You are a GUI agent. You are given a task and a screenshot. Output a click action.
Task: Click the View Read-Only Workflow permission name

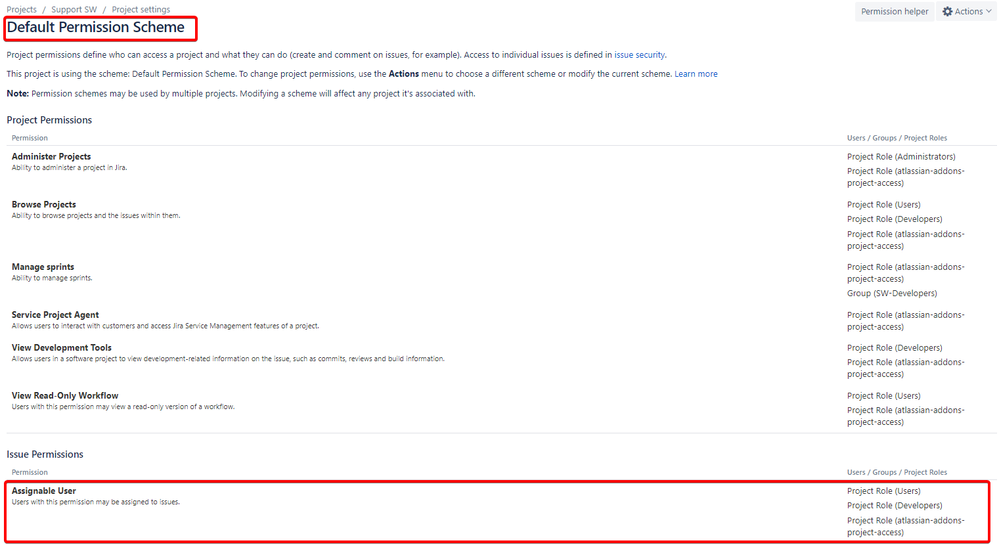click(64, 395)
